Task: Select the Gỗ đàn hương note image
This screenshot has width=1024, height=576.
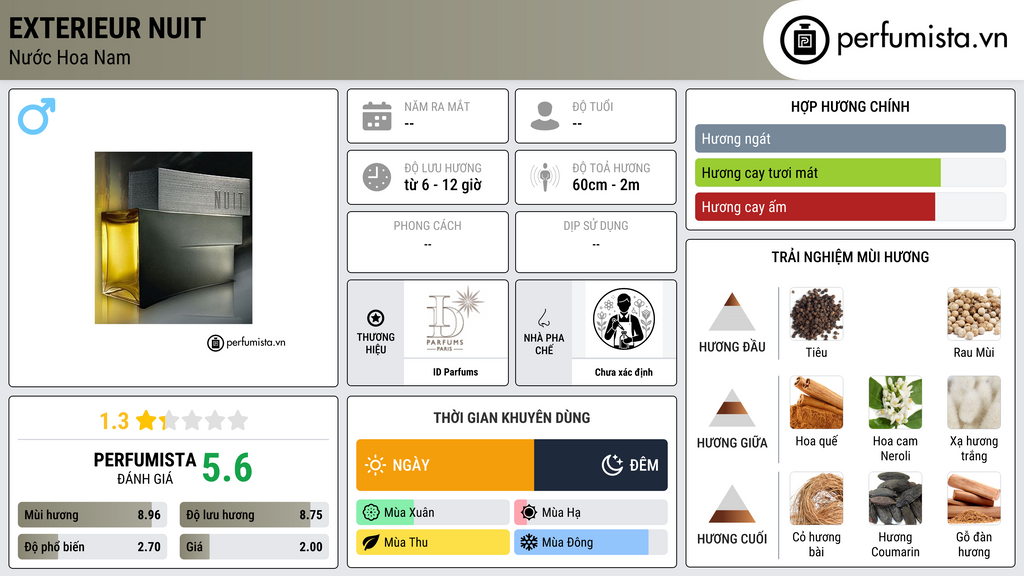Action: (x=974, y=498)
